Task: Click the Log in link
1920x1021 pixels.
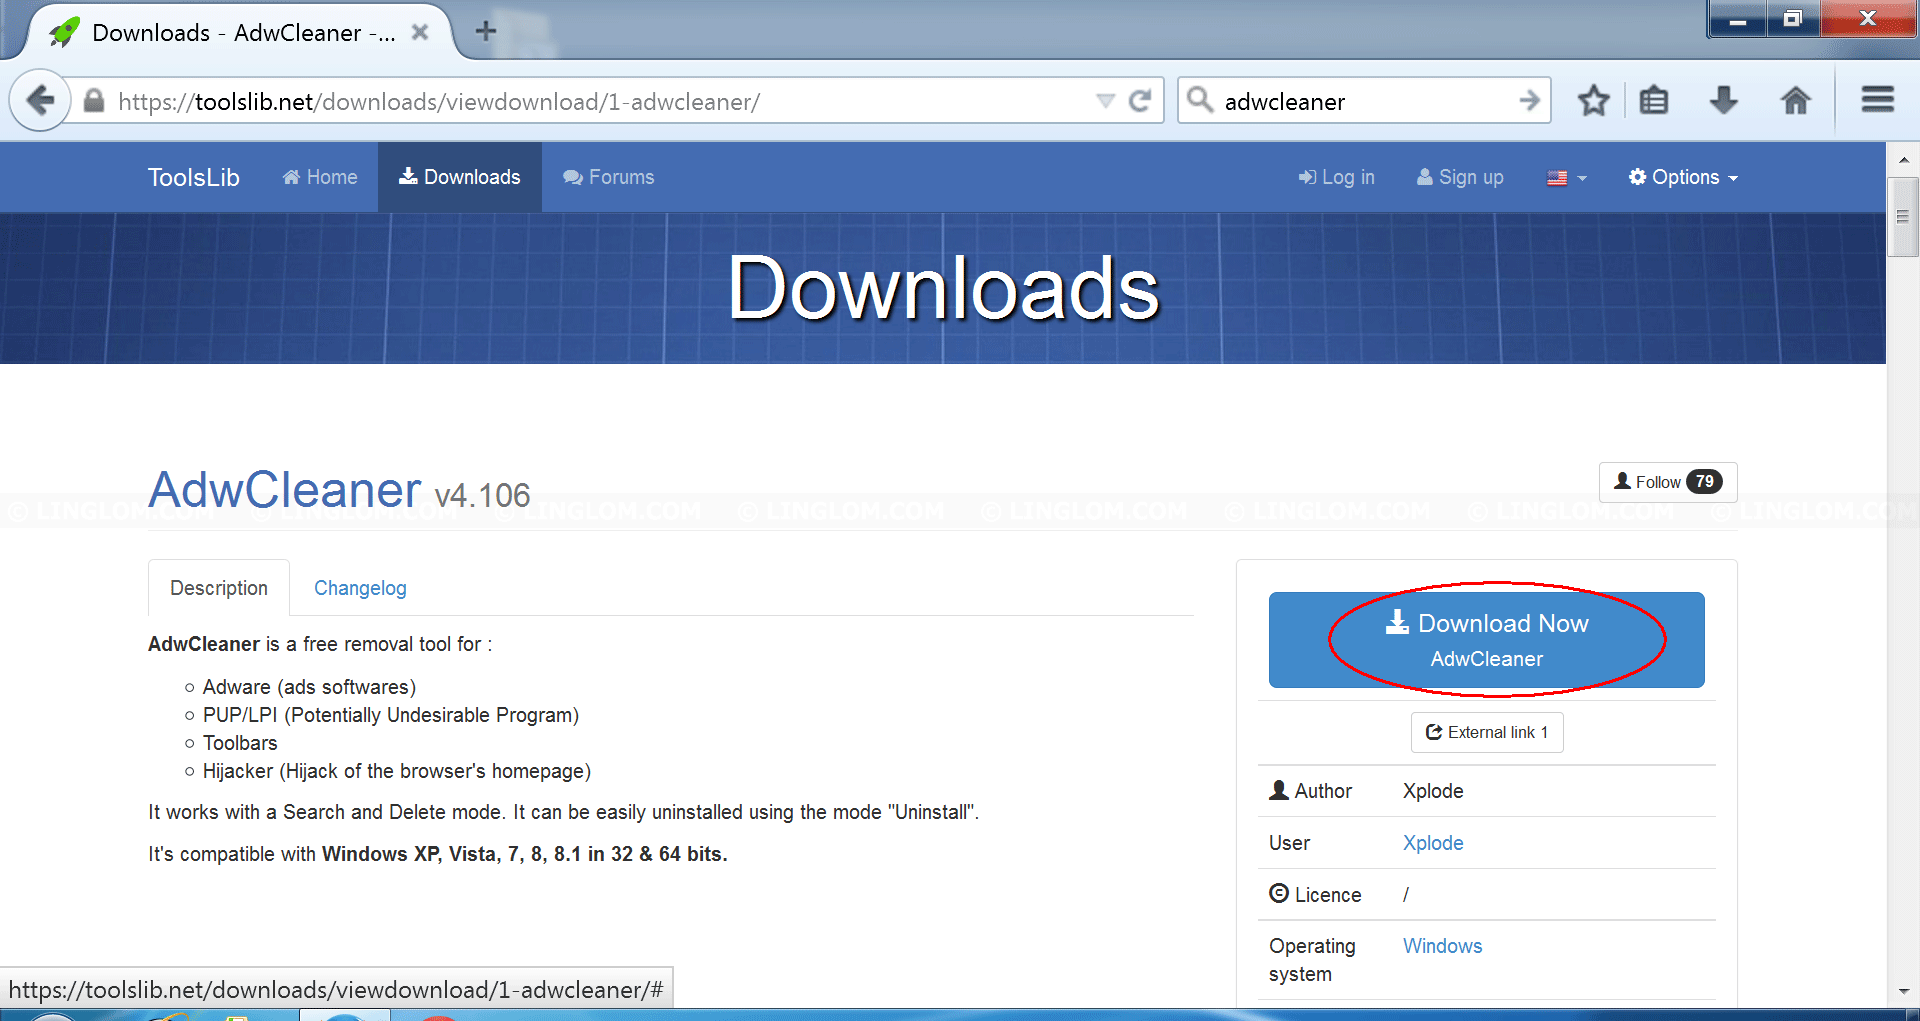Action: pos(1337,177)
